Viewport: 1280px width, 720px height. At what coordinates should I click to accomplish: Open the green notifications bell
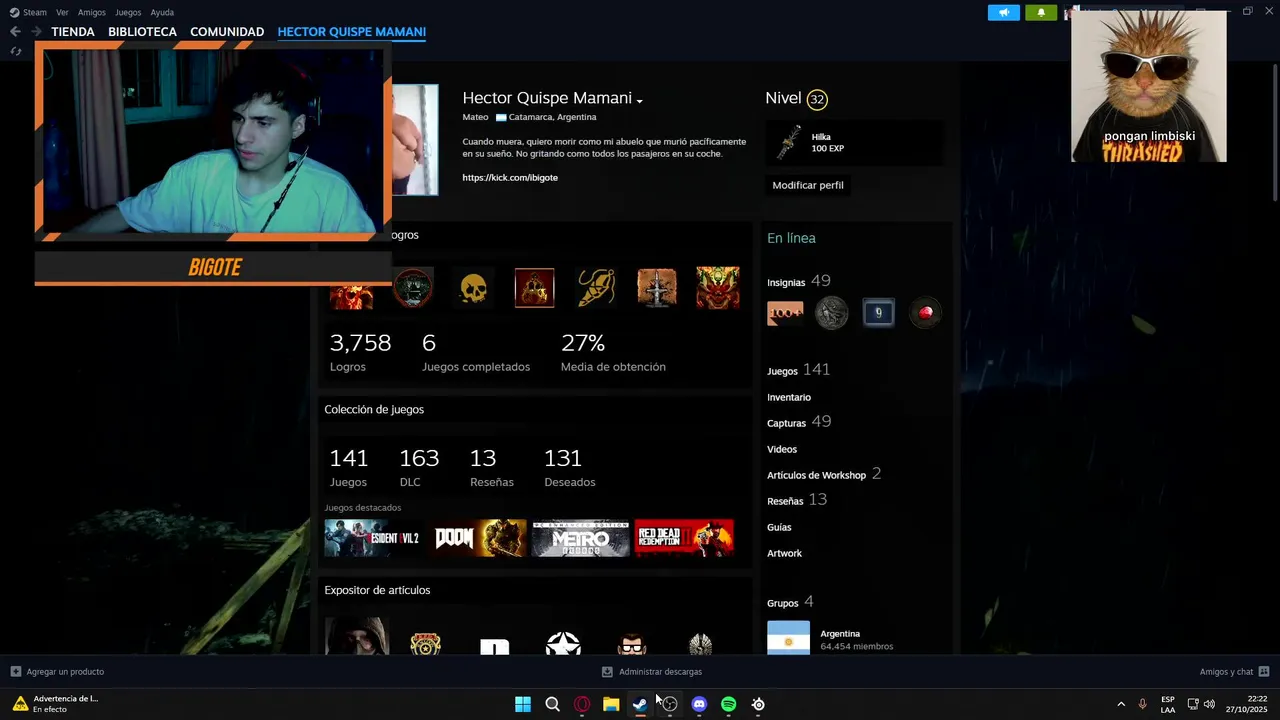click(1041, 12)
